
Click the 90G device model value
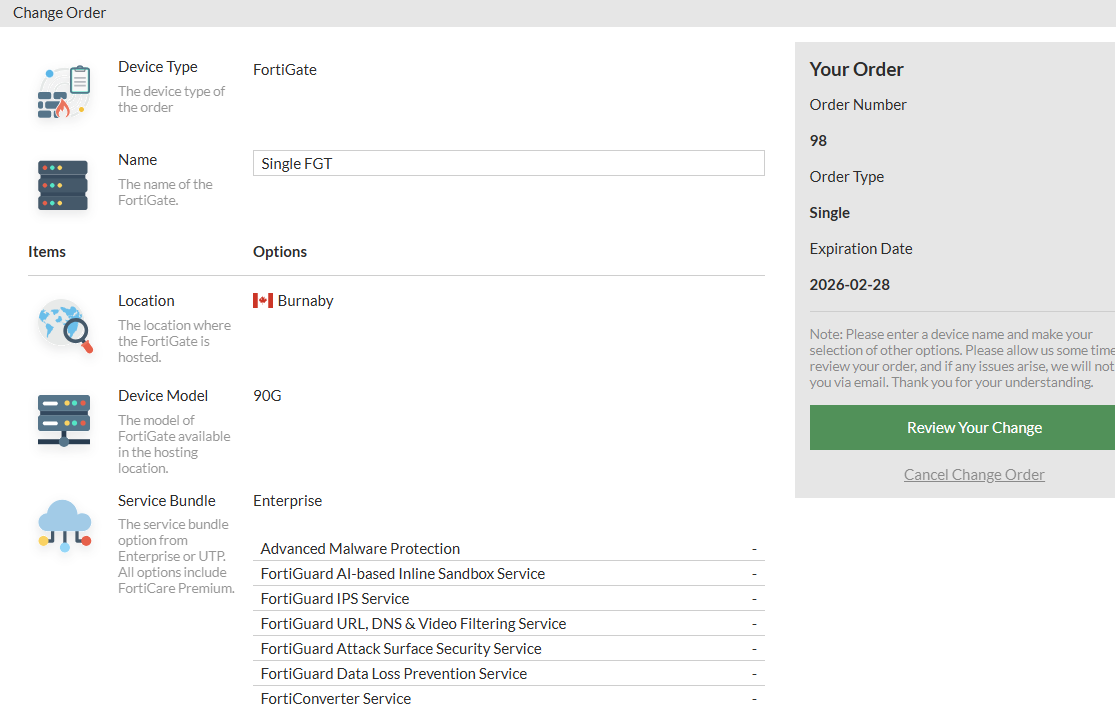click(267, 396)
